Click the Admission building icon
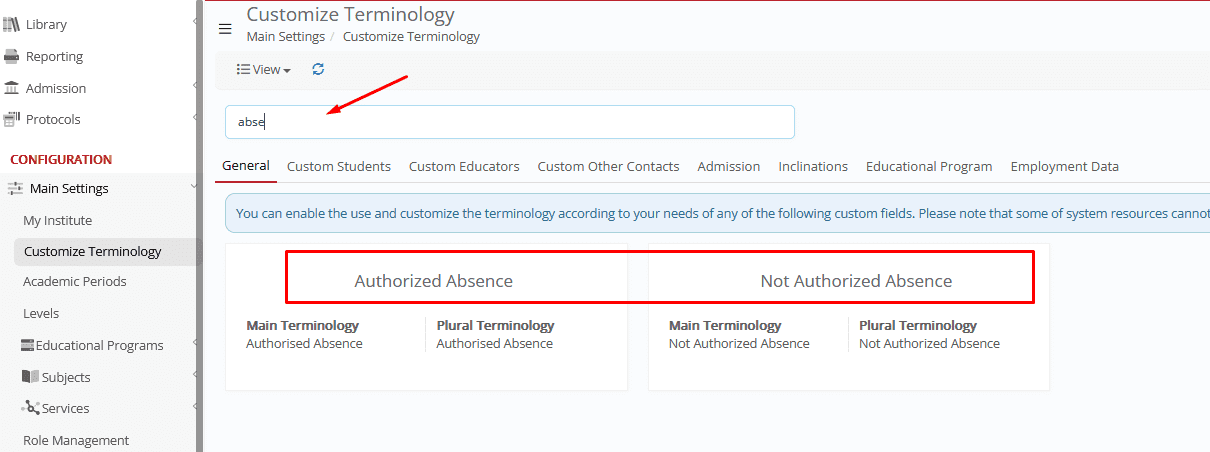Image resolution: width=1210 pixels, height=452 pixels. (11, 88)
